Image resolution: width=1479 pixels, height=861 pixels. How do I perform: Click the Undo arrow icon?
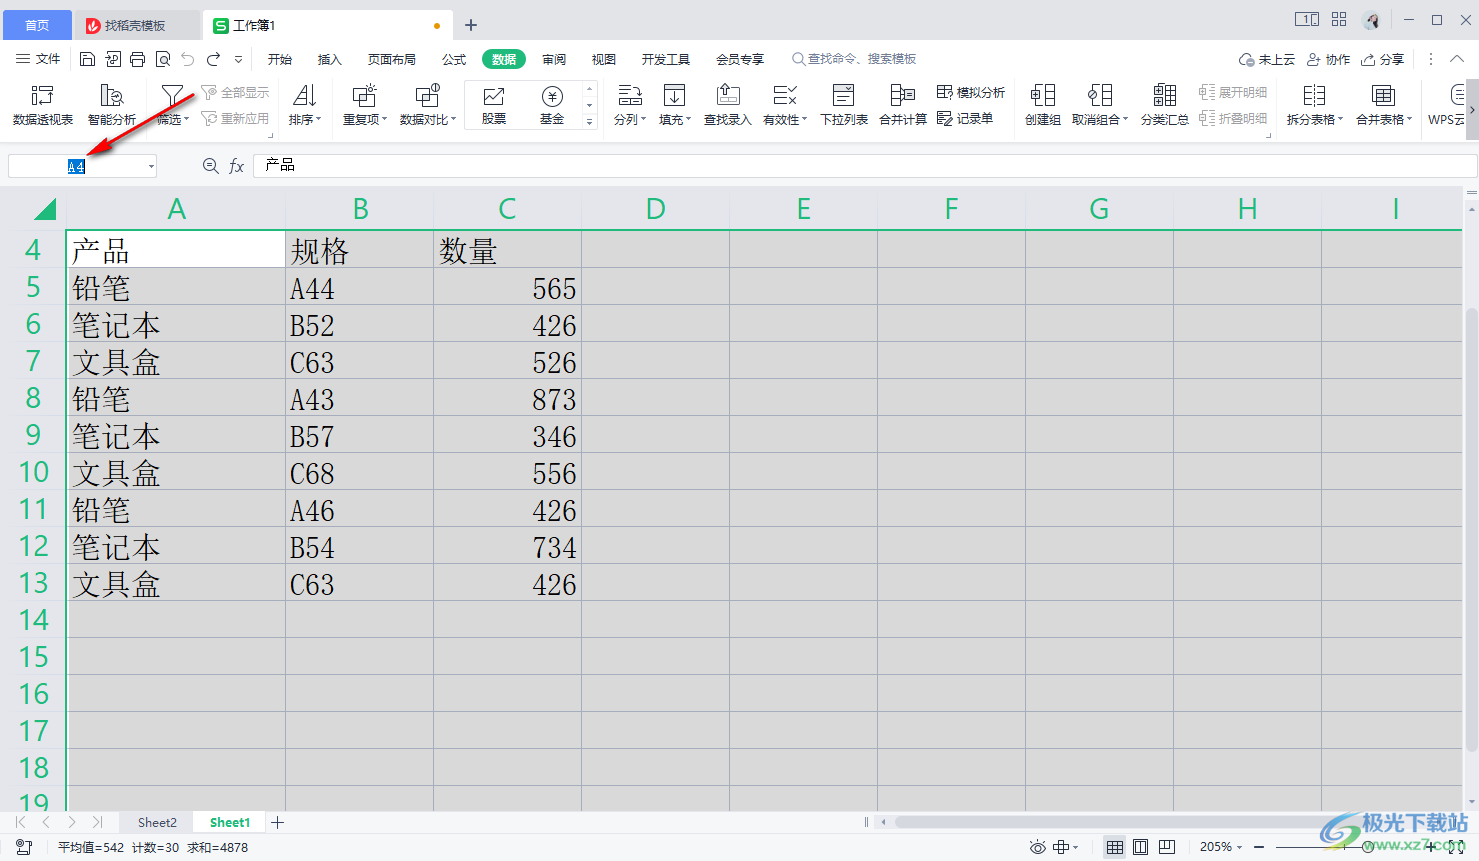188,59
